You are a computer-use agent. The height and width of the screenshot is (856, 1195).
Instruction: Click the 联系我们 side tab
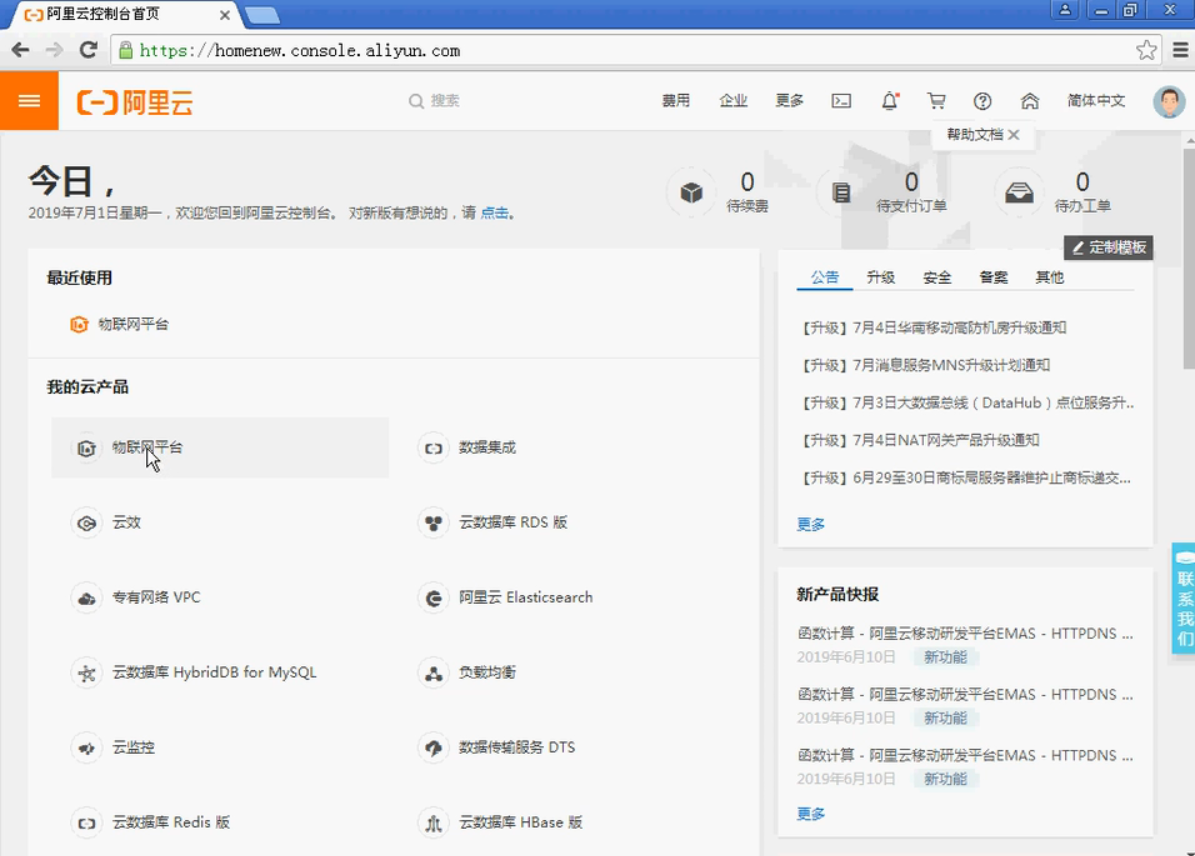coord(1184,598)
